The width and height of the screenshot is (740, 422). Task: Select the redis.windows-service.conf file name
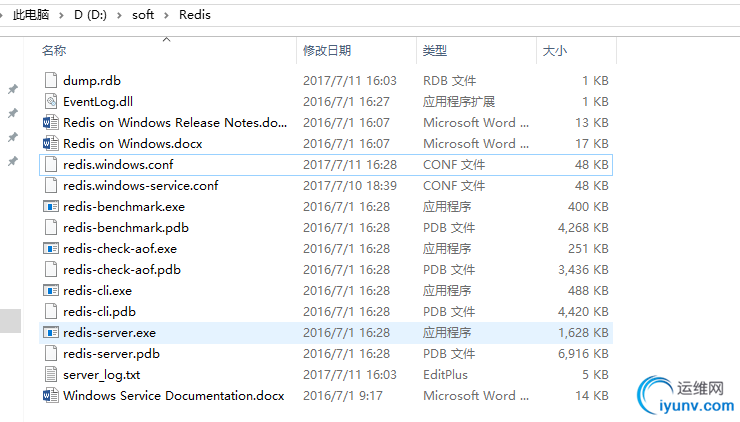click(141, 186)
